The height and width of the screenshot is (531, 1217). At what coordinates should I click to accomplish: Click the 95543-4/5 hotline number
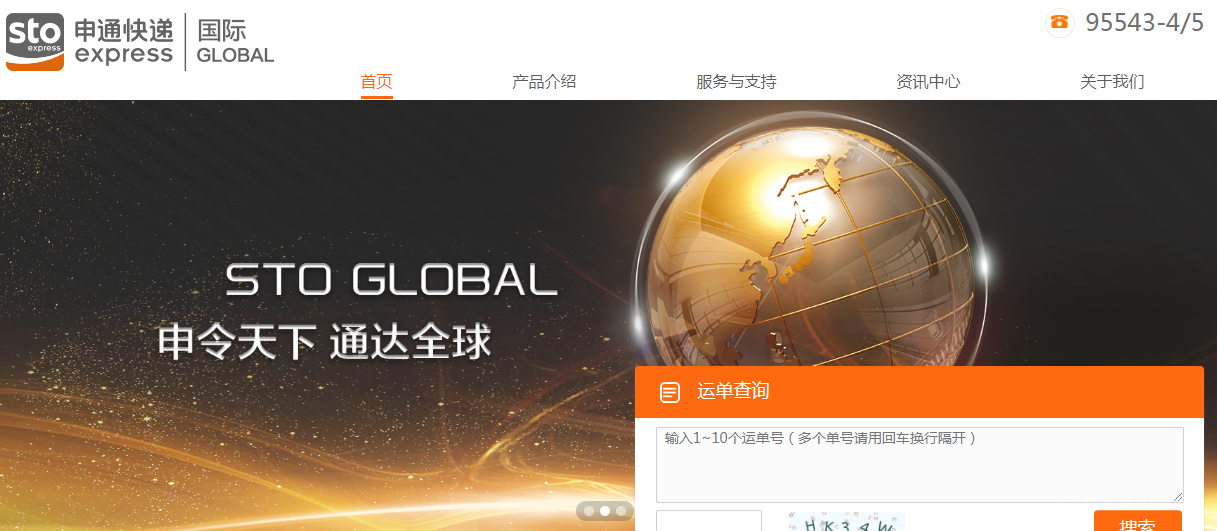(x=1145, y=23)
